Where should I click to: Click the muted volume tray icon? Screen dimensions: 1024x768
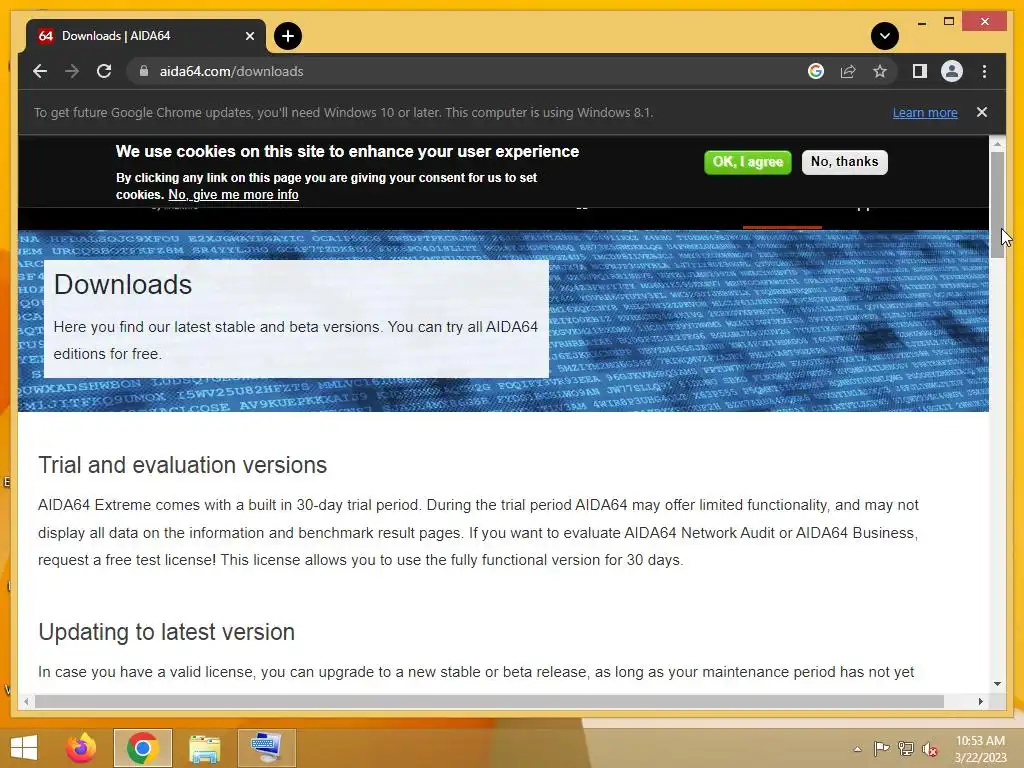click(930, 749)
